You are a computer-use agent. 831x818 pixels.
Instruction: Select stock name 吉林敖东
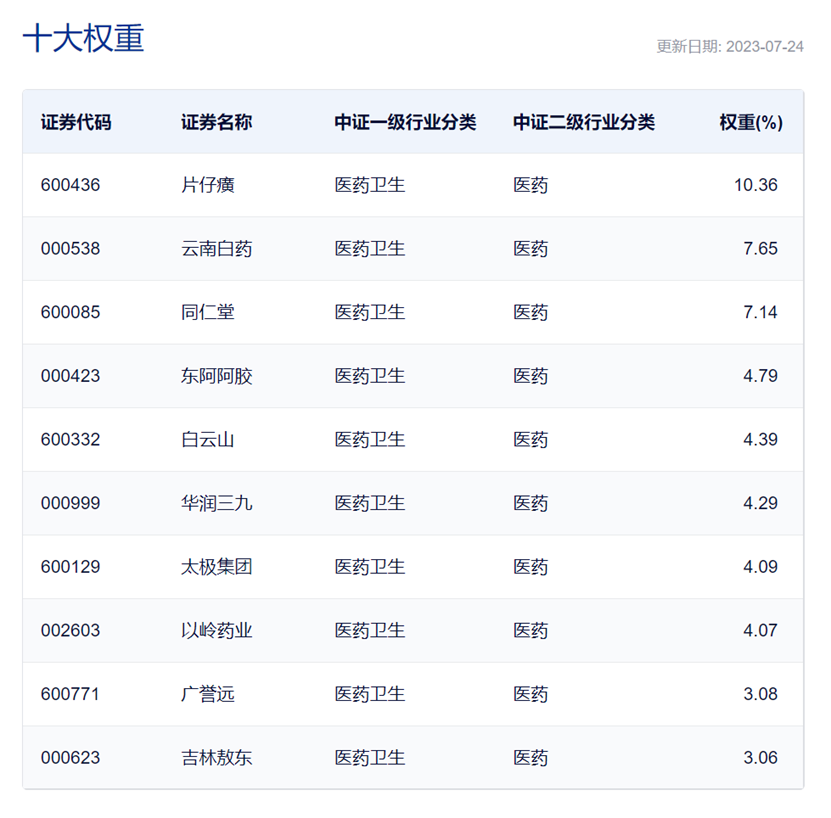click(217, 758)
